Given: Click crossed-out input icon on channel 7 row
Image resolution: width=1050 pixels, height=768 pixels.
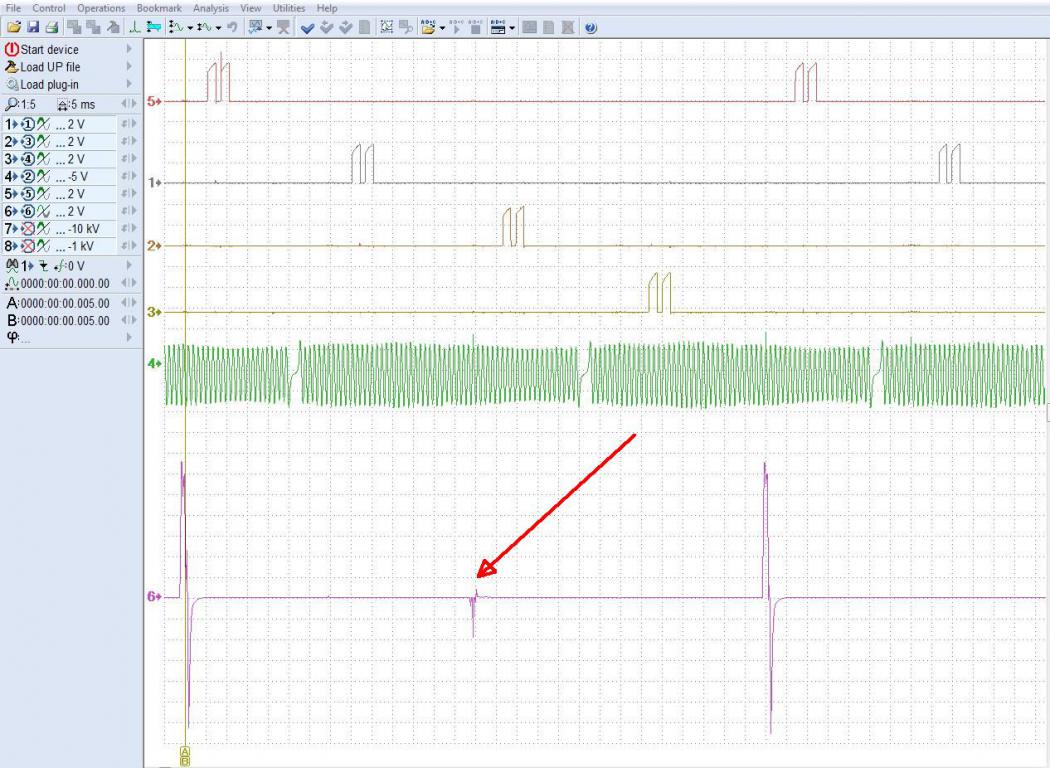Looking at the screenshot, I should pos(27,229).
